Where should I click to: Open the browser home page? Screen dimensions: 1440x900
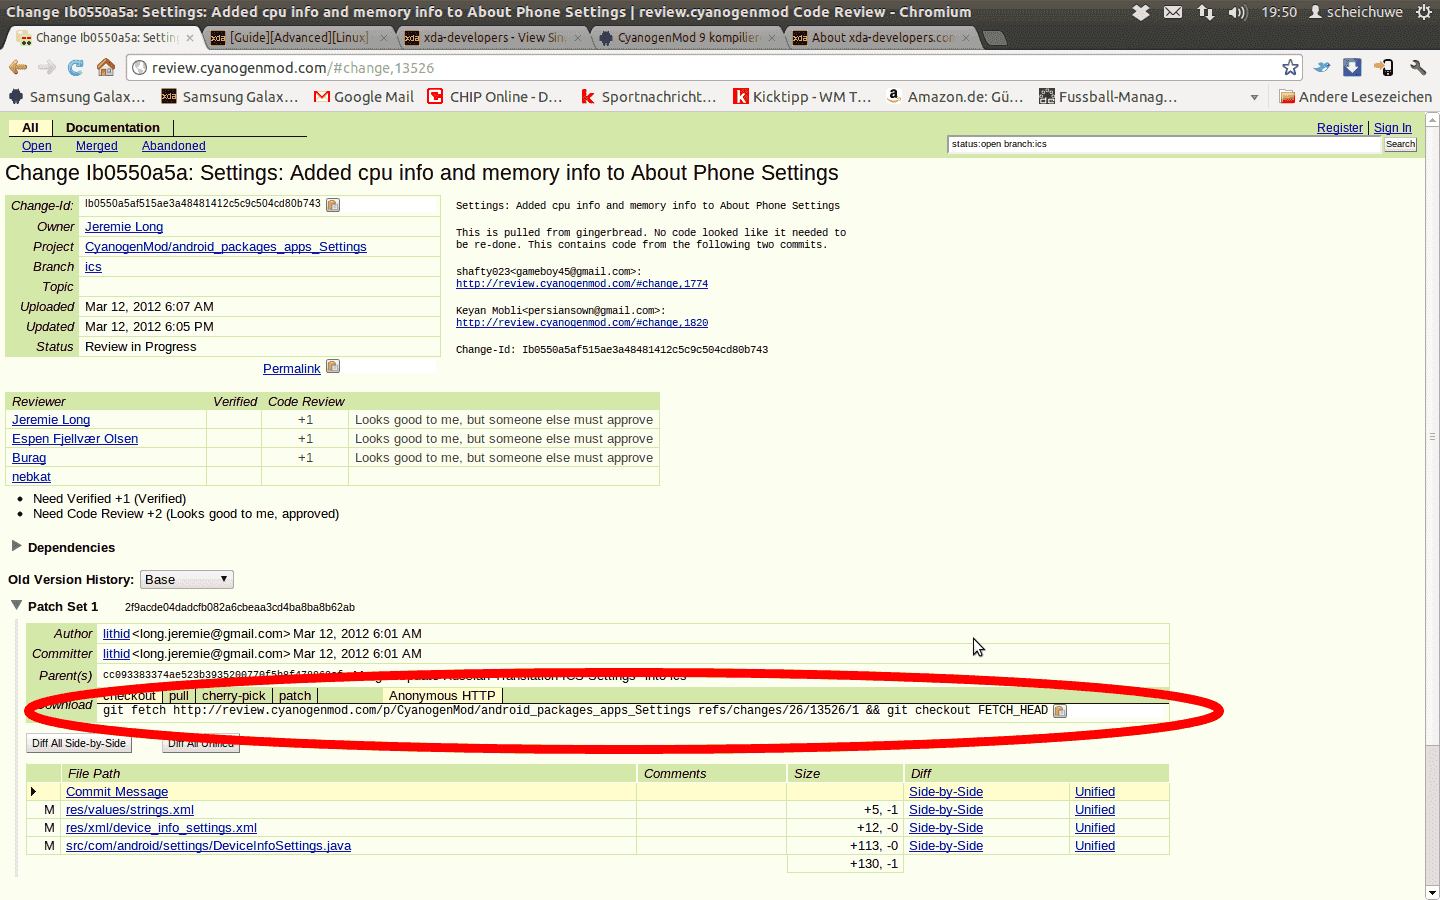[x=106, y=67]
